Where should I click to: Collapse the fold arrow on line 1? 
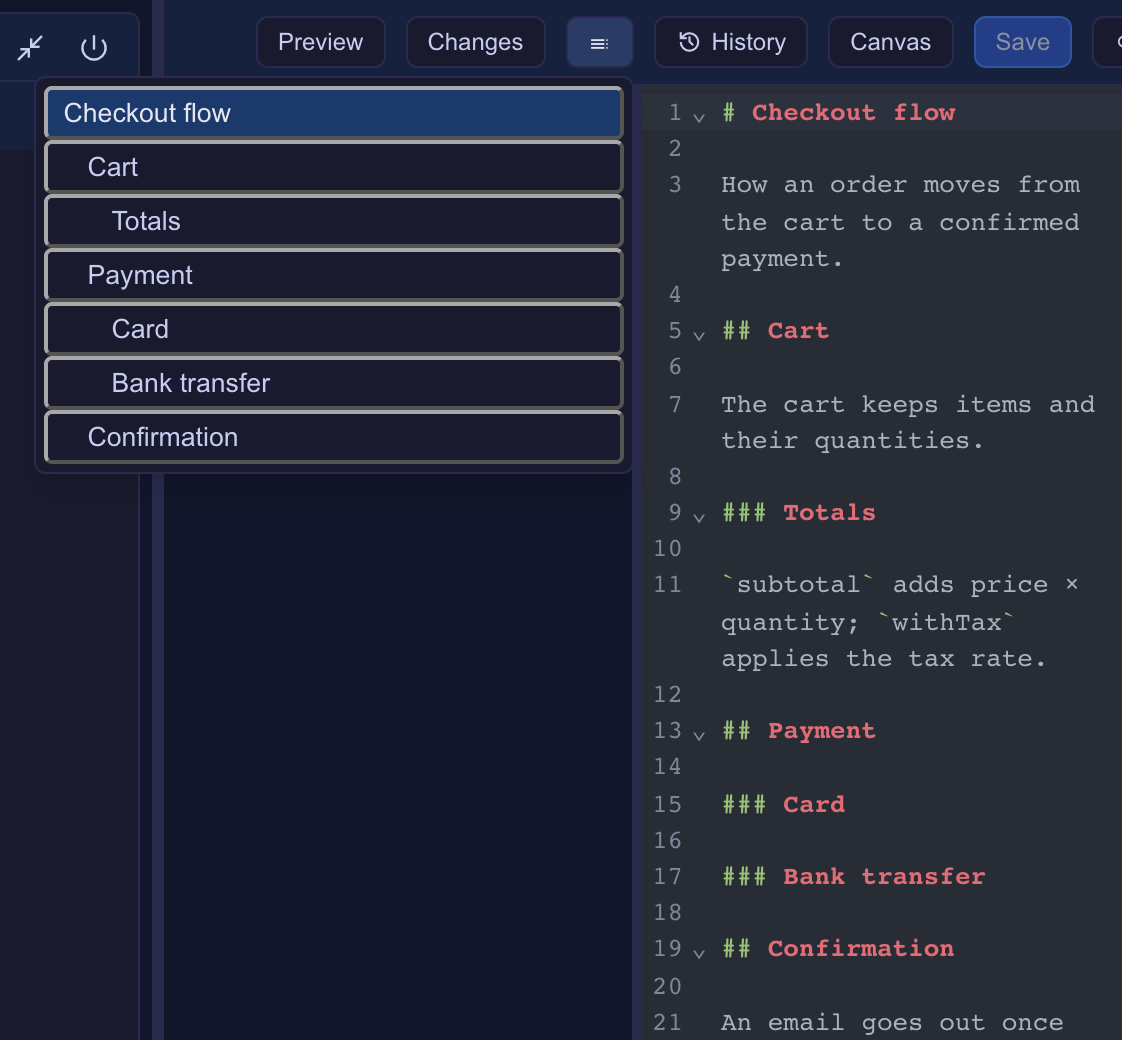pyautogui.click(x=699, y=117)
